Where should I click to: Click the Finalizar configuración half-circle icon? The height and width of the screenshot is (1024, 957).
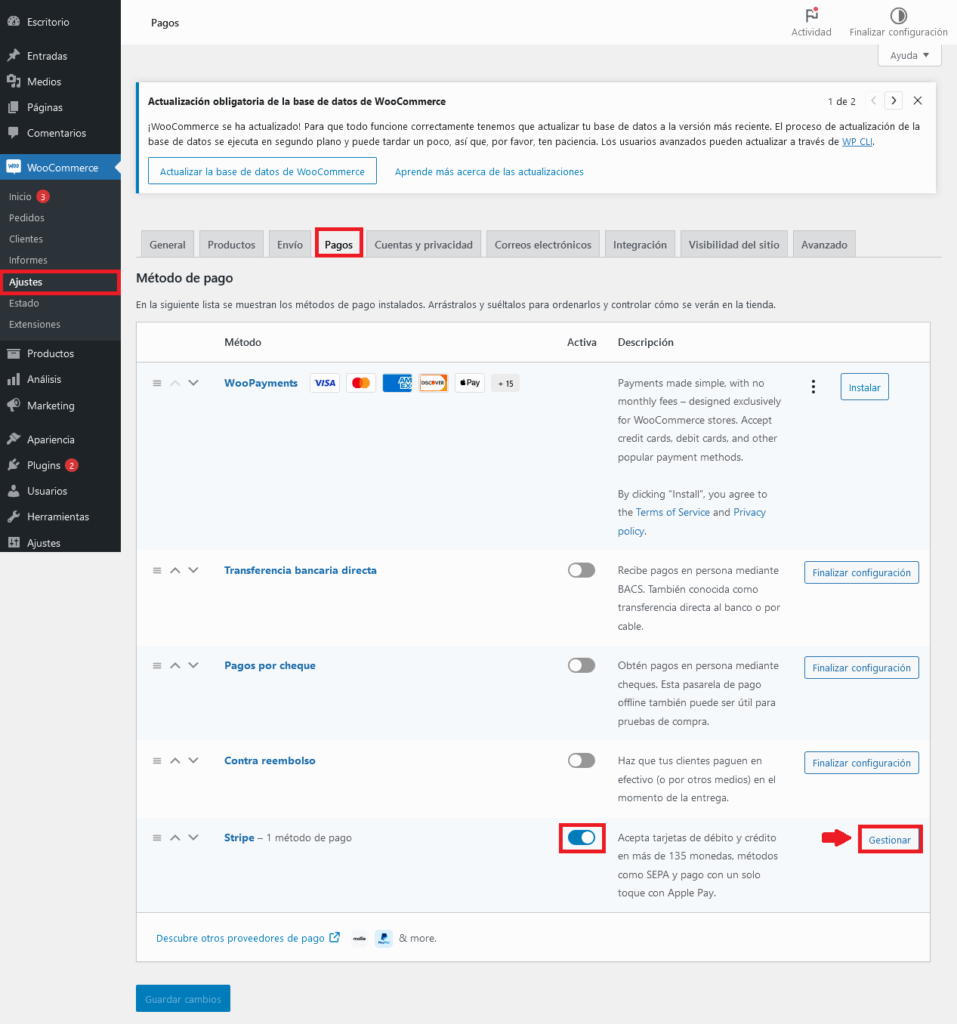[x=897, y=16]
